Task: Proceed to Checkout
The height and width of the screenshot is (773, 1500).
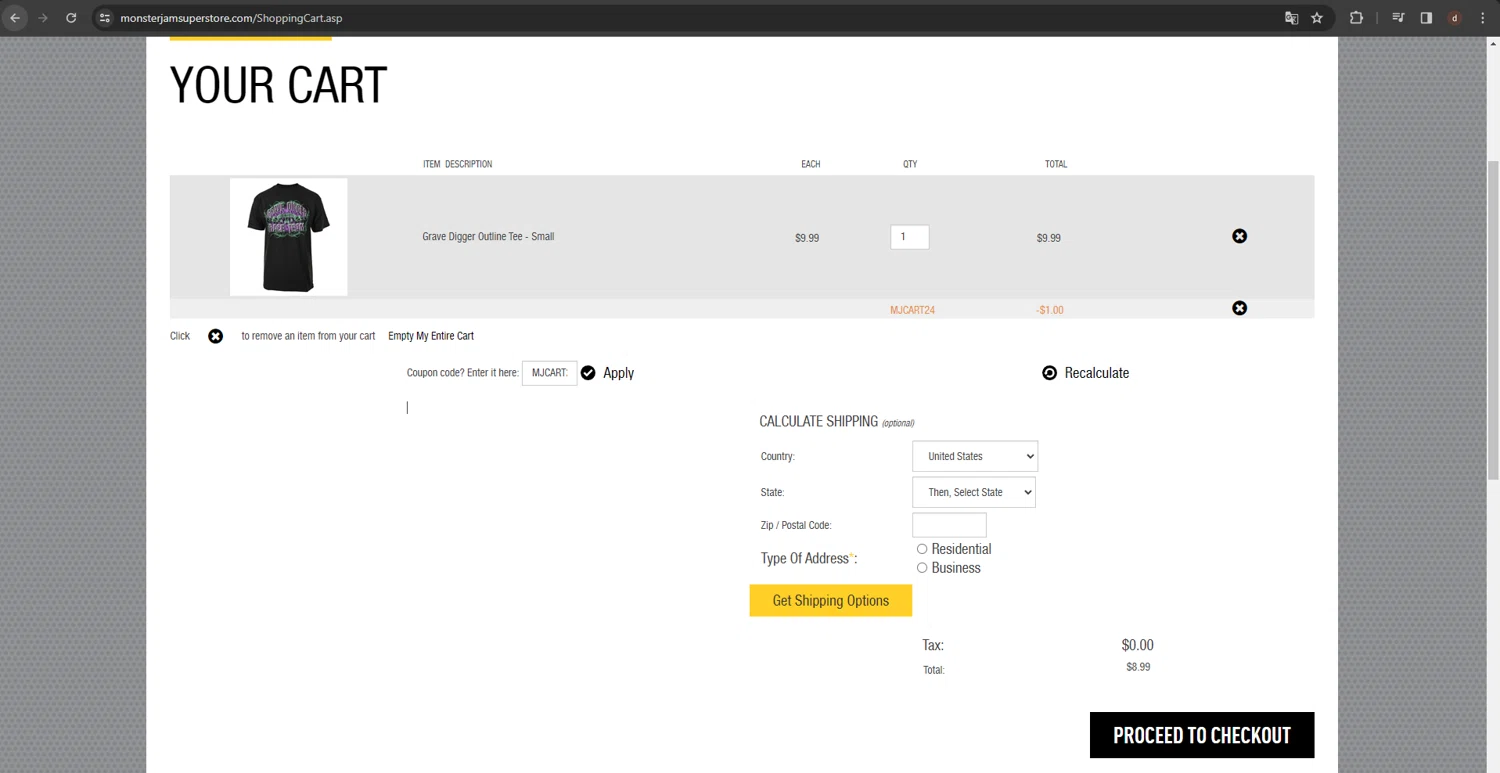Action: tap(1202, 735)
